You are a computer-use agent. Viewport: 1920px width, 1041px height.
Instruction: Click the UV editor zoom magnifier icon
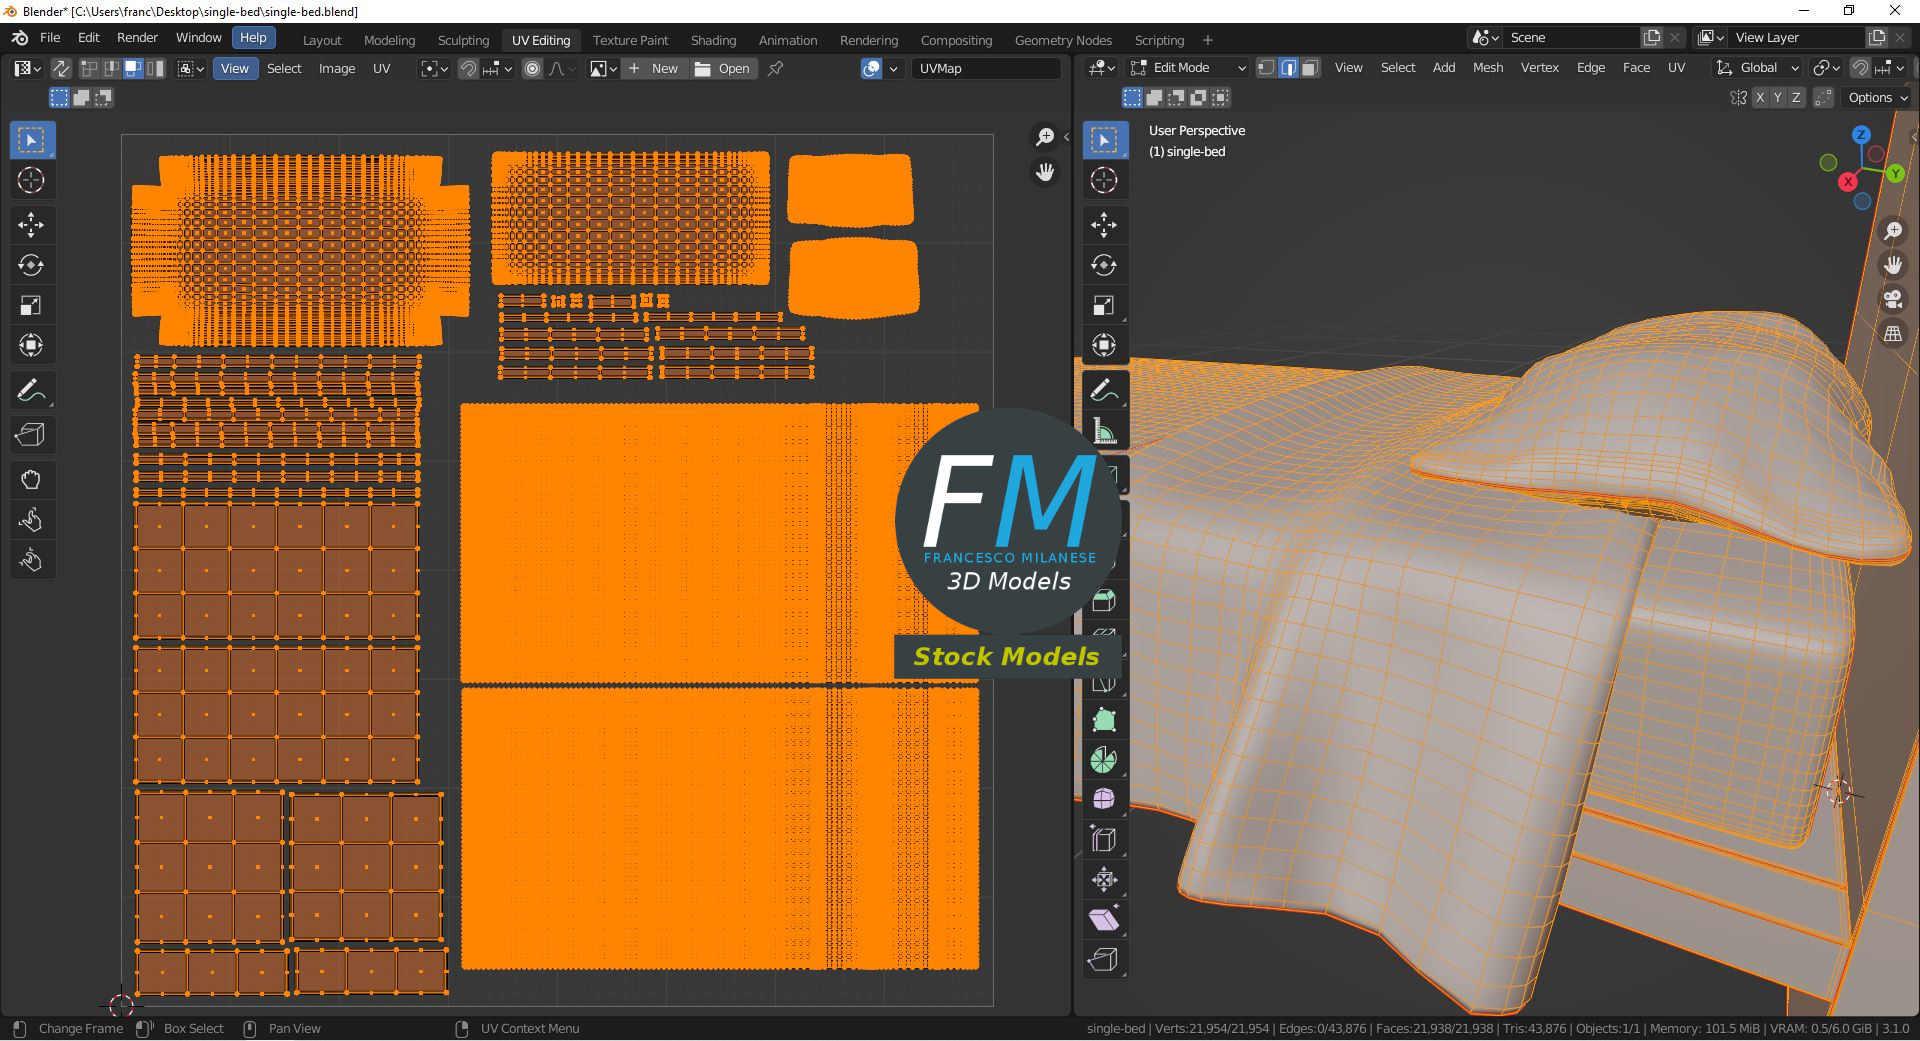1045,137
